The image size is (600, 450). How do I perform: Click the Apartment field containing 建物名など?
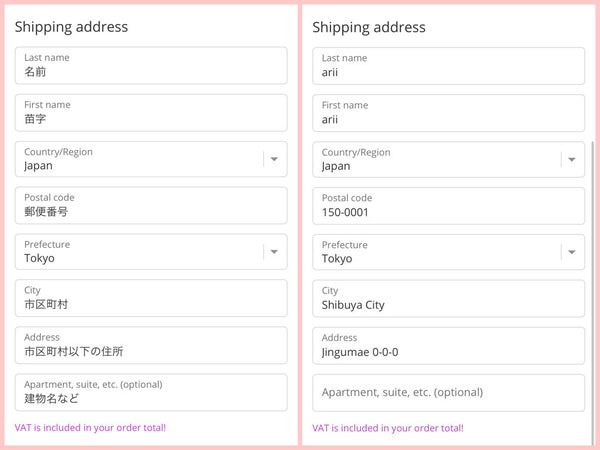pos(150,392)
